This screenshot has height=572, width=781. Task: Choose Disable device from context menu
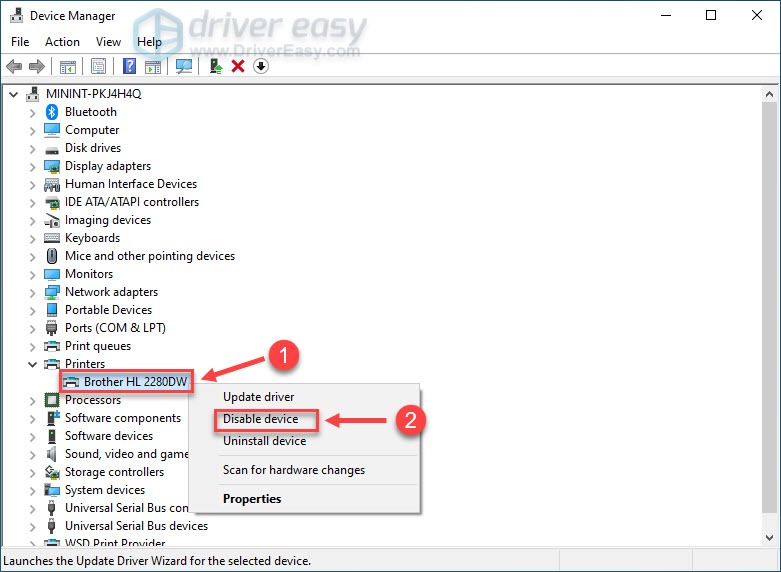(x=260, y=419)
